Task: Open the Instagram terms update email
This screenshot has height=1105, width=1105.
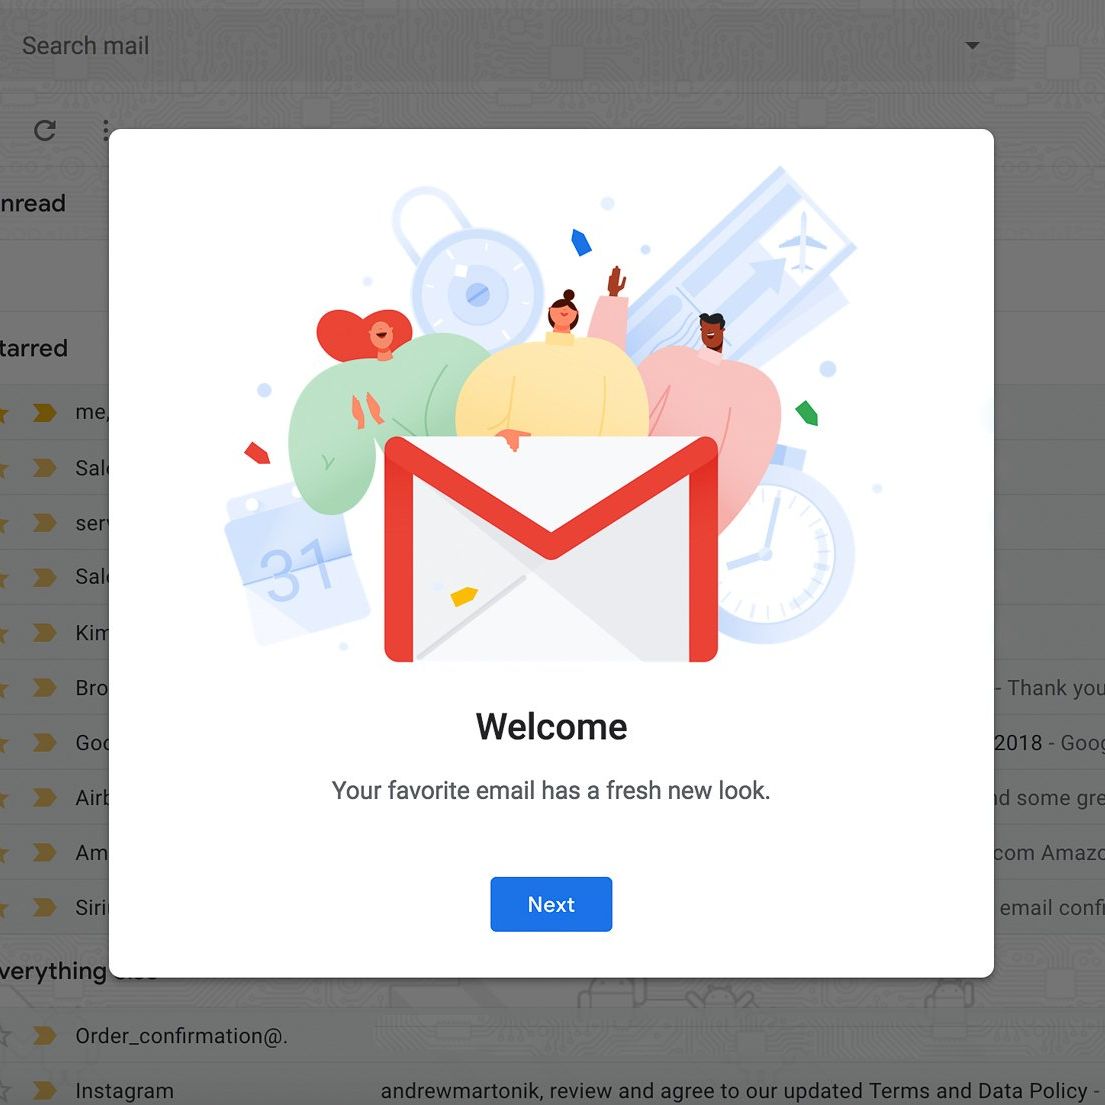Action: pyautogui.click(x=552, y=1090)
